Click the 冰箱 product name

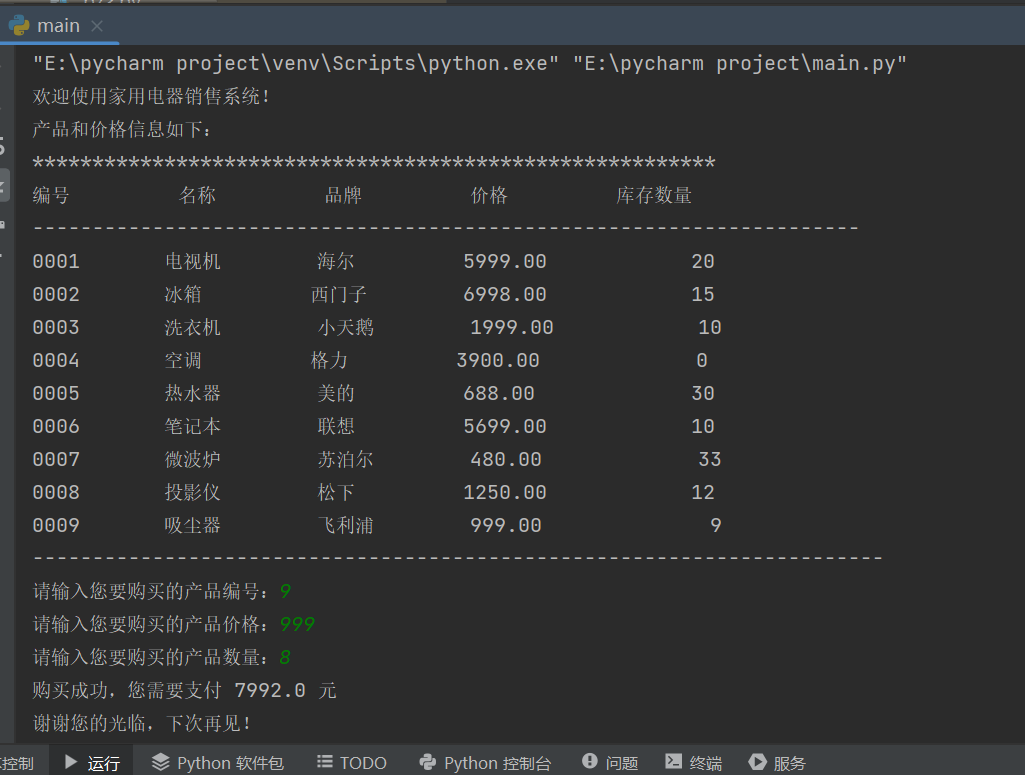click(x=183, y=295)
